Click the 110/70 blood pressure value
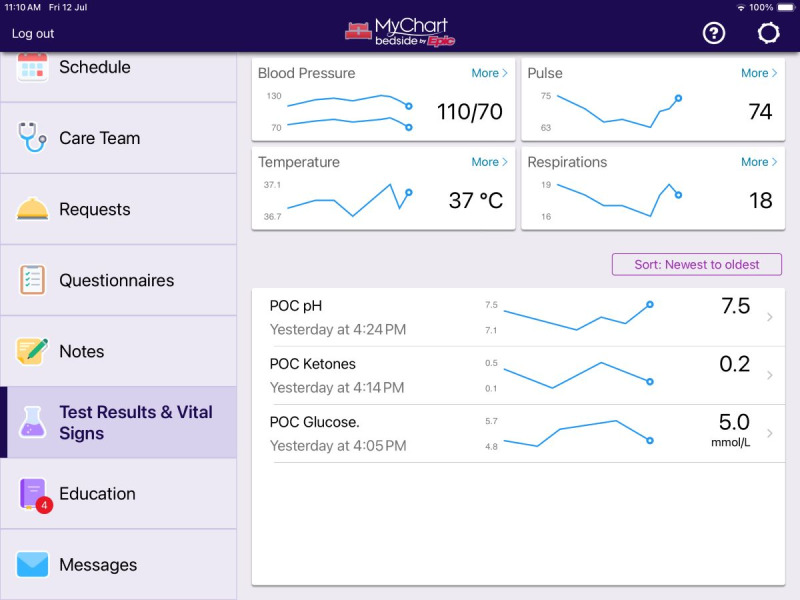800x600 pixels. (470, 112)
